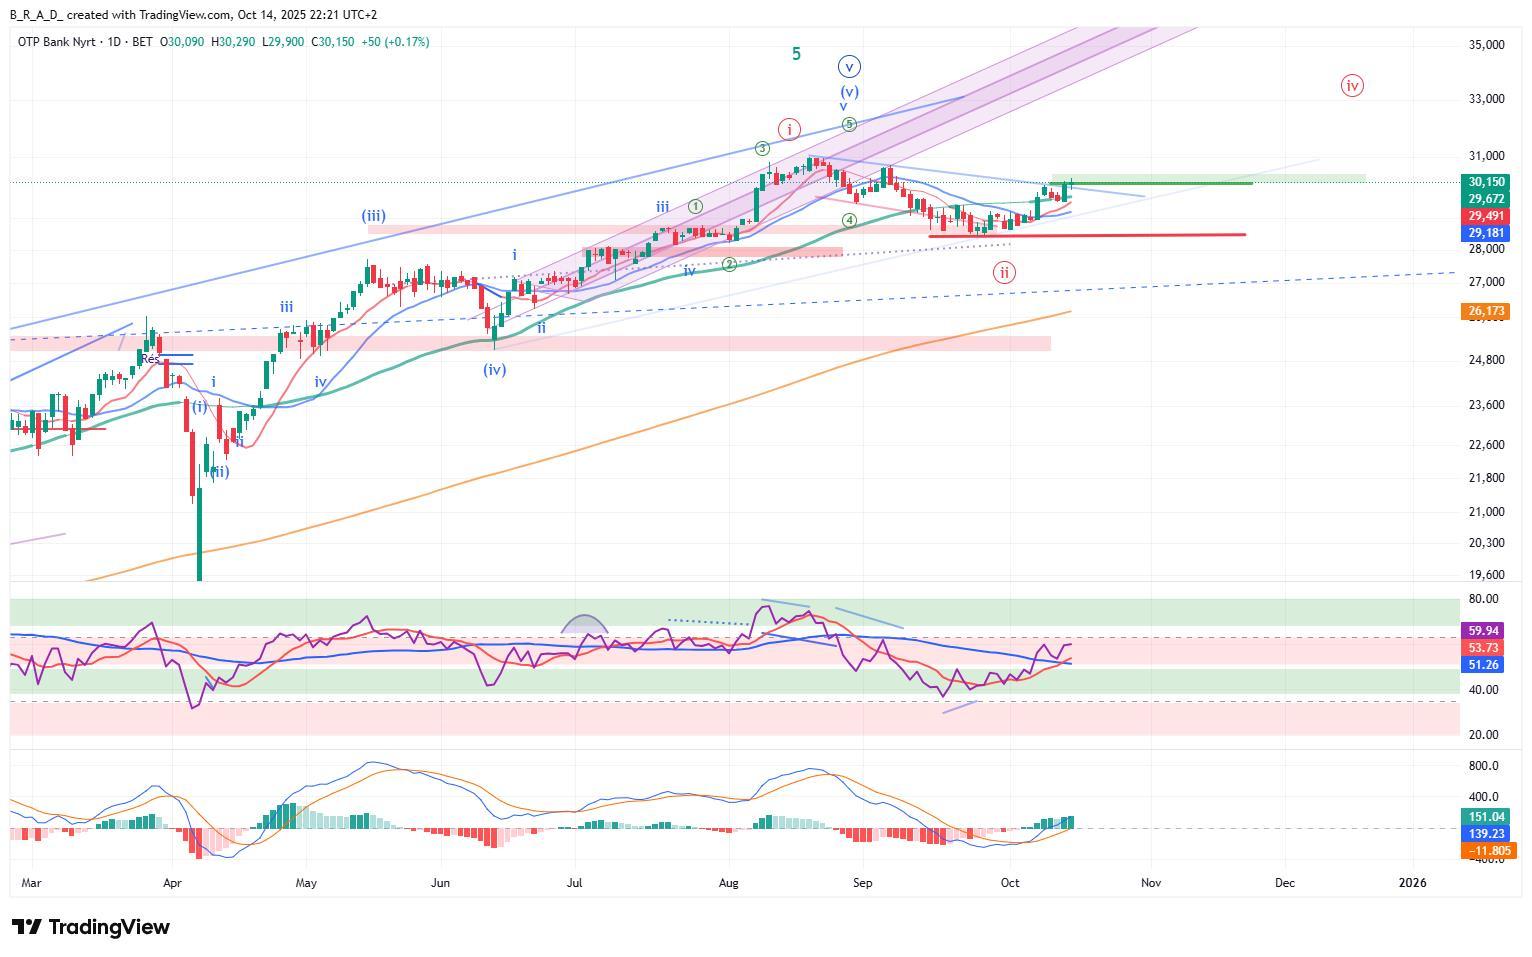Select the orange 26,173 moving average label
This screenshot has width=1532, height=957.
click(x=1486, y=311)
